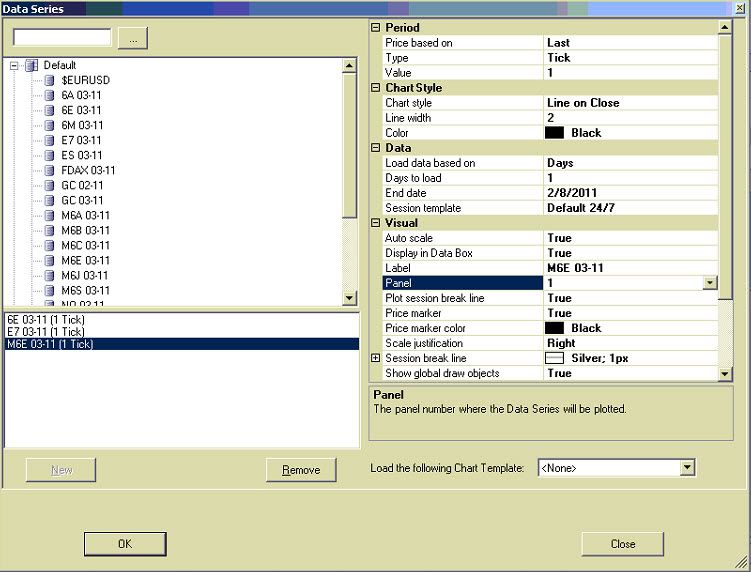Open the Chart Template dropdown
The width and height of the screenshot is (751, 572).
(x=686, y=467)
